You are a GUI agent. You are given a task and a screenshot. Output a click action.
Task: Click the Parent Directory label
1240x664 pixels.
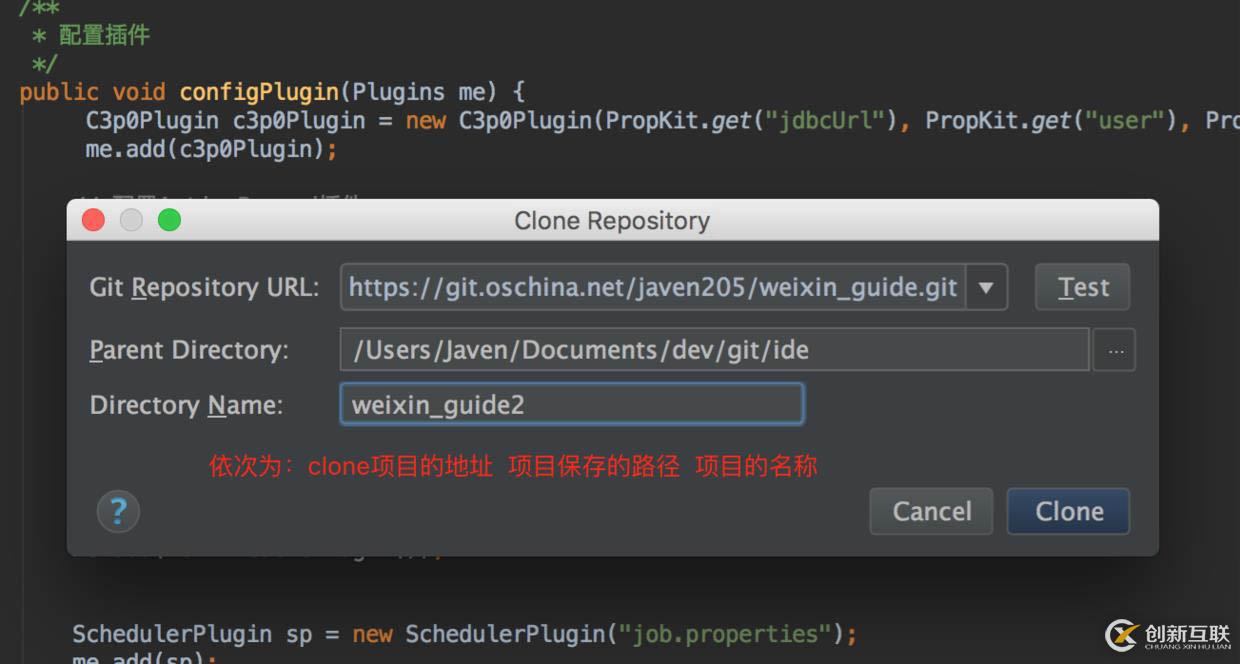[189, 351]
